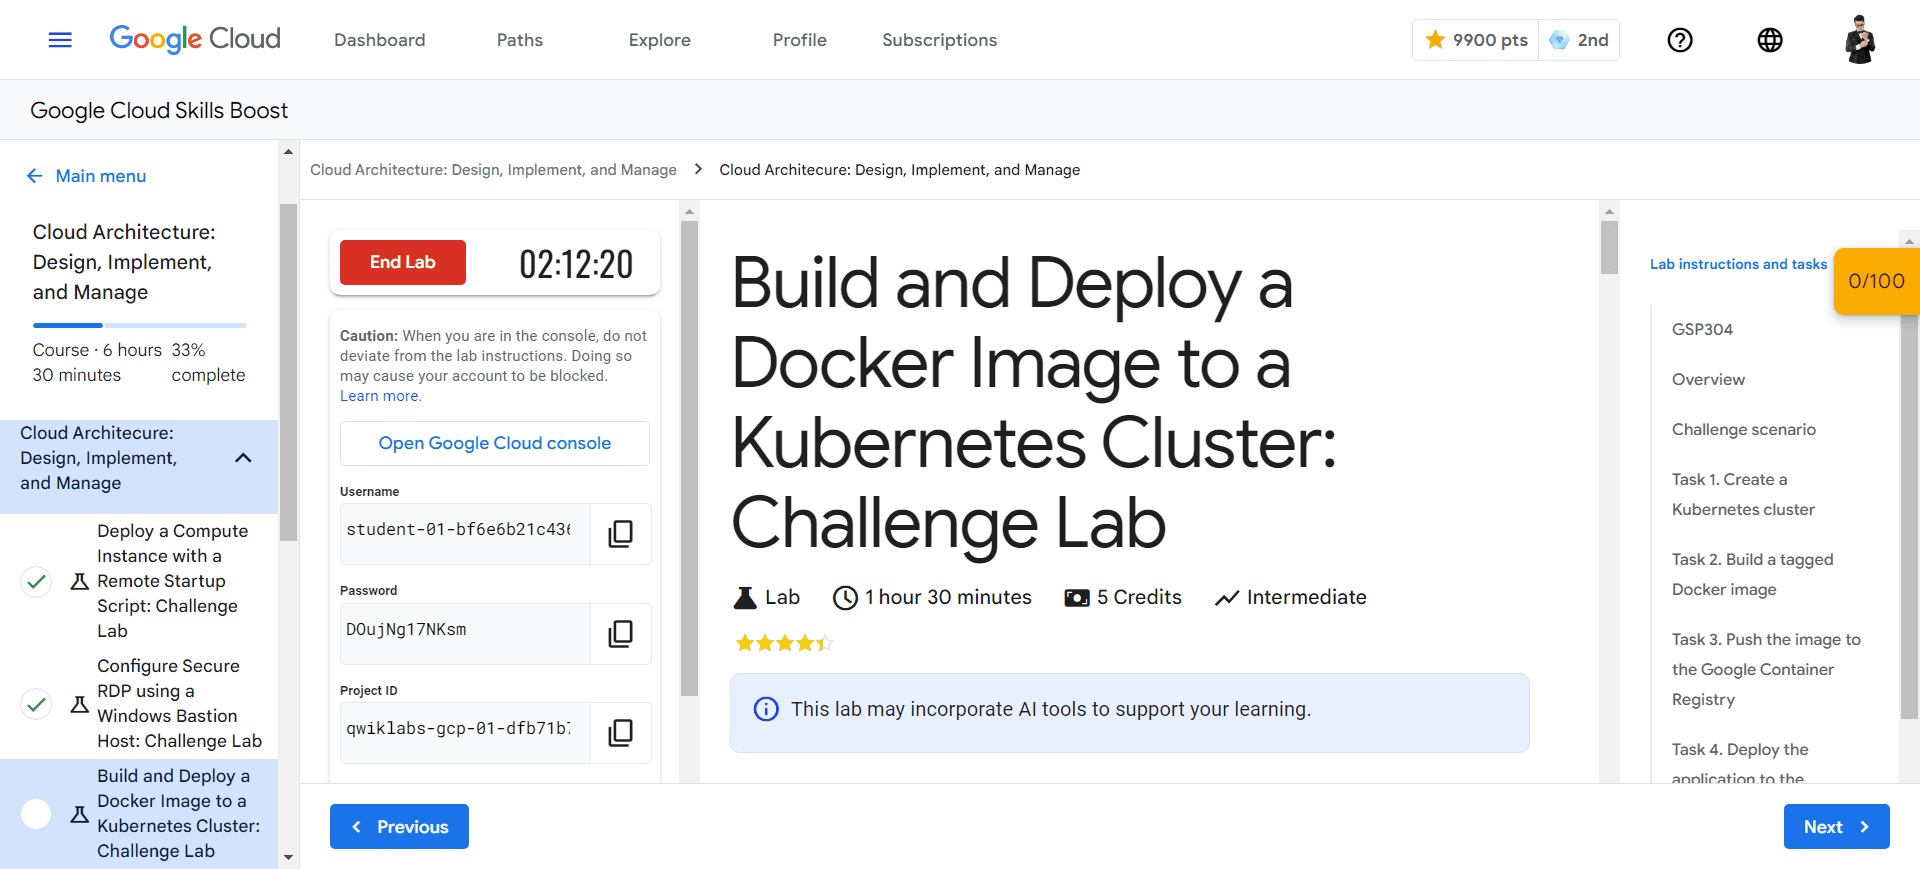Jump to Task 1. Create a Kubernetes cluster
The height and width of the screenshot is (869, 1920).
1743,494
